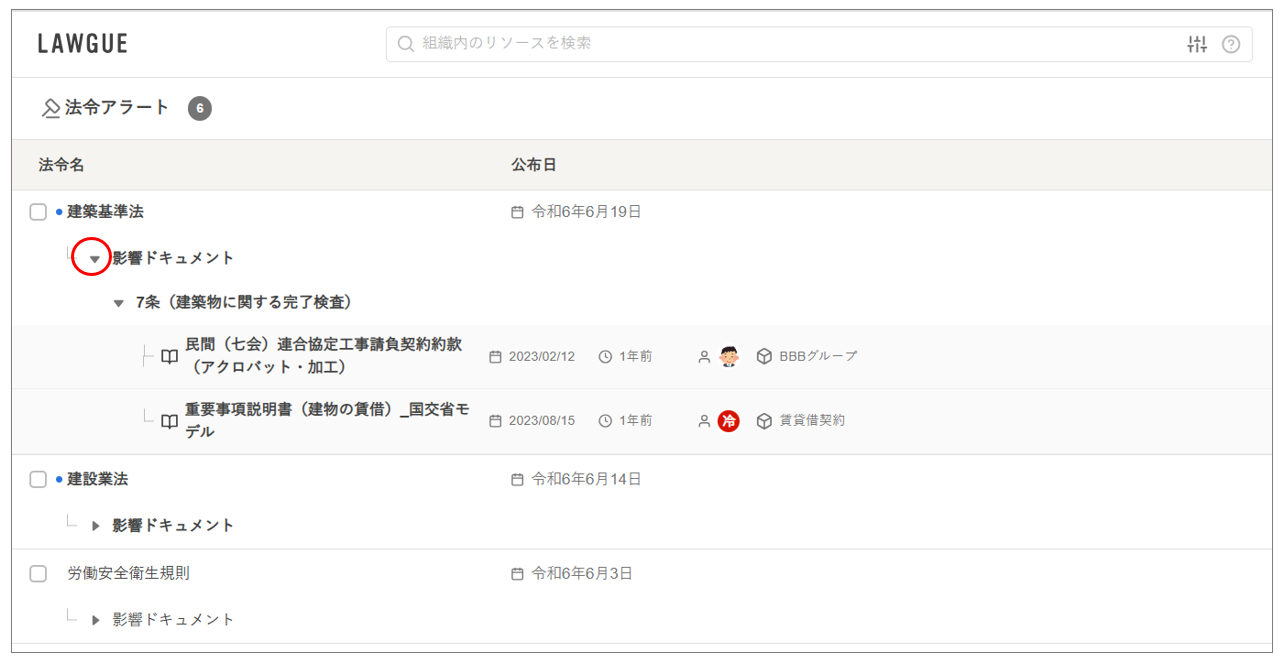The image size is (1284, 661).
Task: Expand 影響ドキュメント under 労働安全衛生規則
Action: 96,620
